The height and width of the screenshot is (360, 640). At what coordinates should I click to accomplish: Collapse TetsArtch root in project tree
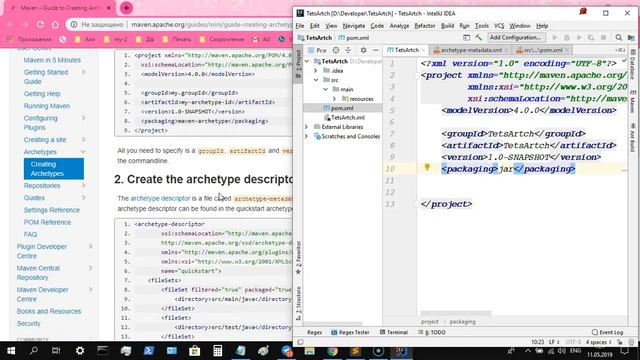307,61
